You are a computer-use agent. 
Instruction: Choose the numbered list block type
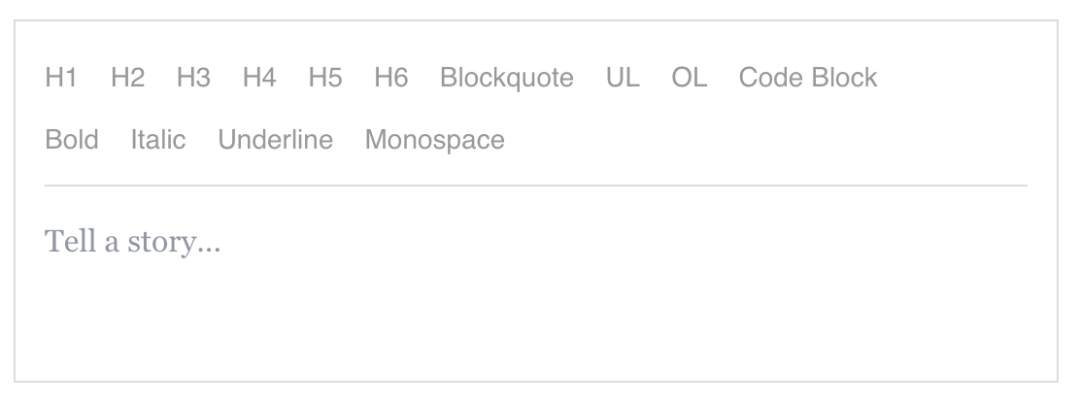(689, 78)
